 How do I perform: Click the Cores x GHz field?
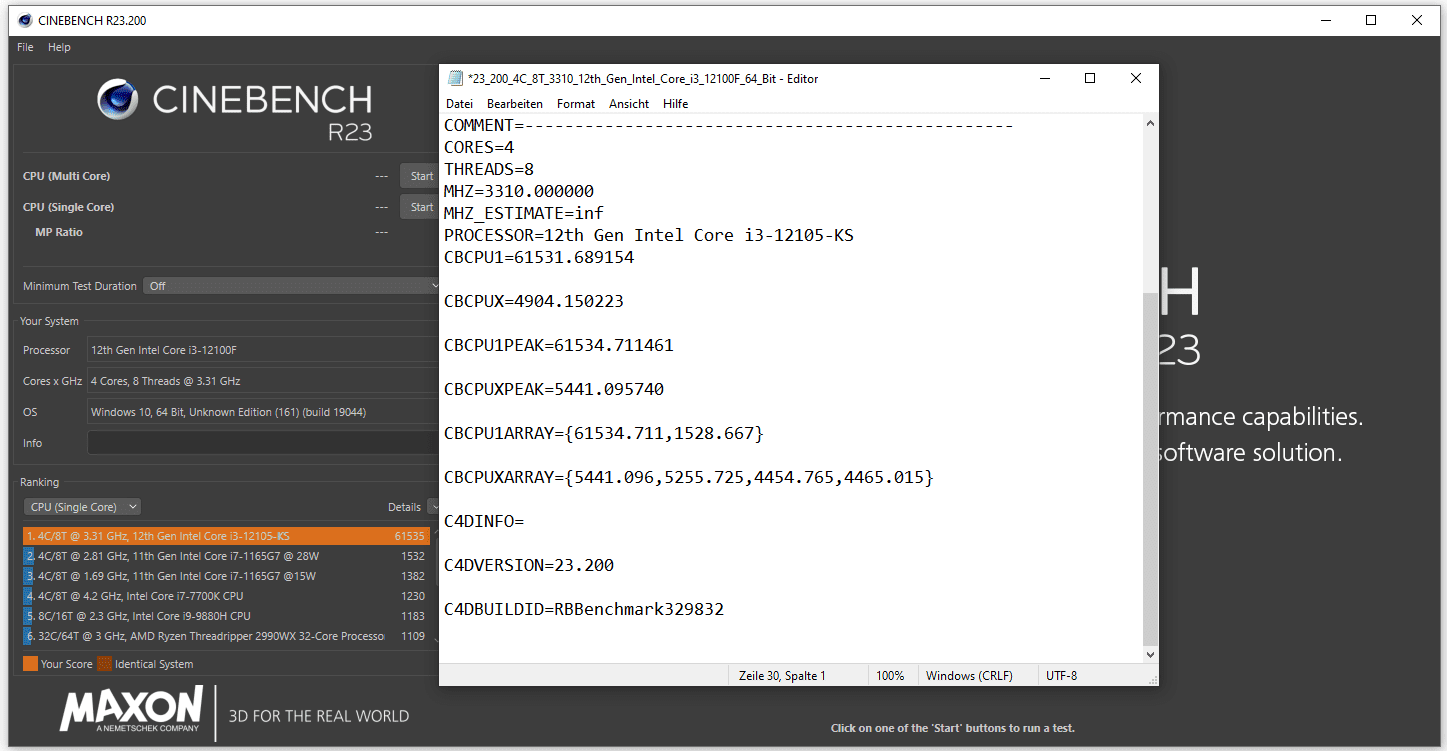(263, 381)
